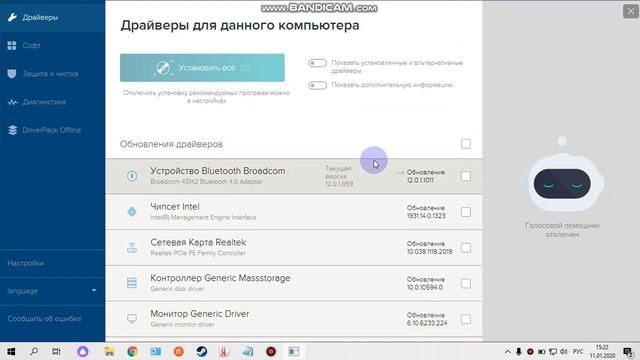Viewport: 640px width, 360px height.
Task: Open the Диагностика section
Action: [x=52, y=102]
